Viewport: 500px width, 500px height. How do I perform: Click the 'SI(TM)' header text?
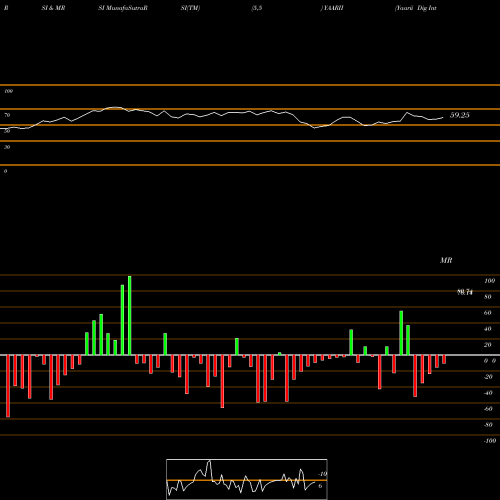[190, 8]
